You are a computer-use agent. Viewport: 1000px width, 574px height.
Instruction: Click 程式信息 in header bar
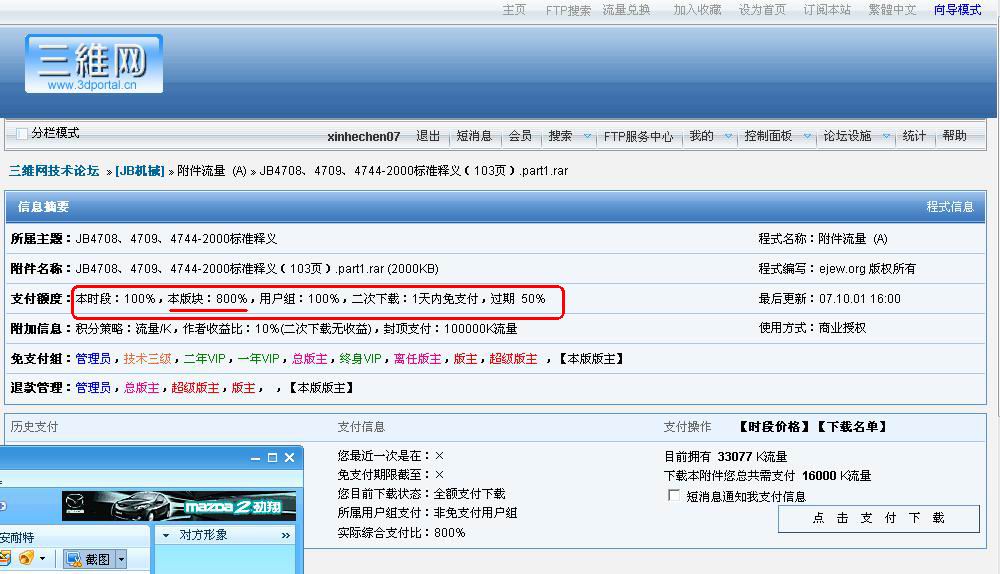point(950,207)
